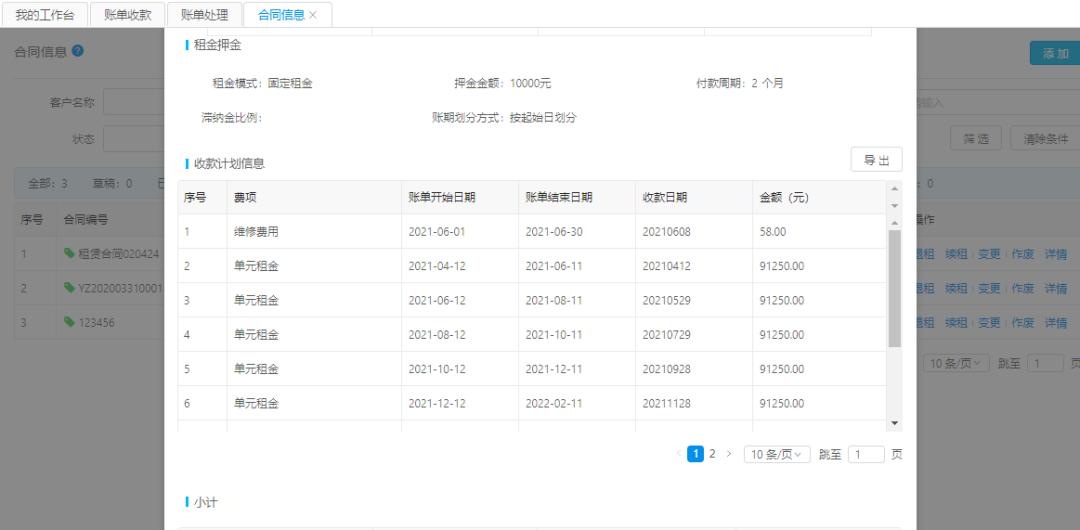This screenshot has width=1080, height=530.
Task: Open background list 10 条/页 dropdown
Action: (956, 363)
